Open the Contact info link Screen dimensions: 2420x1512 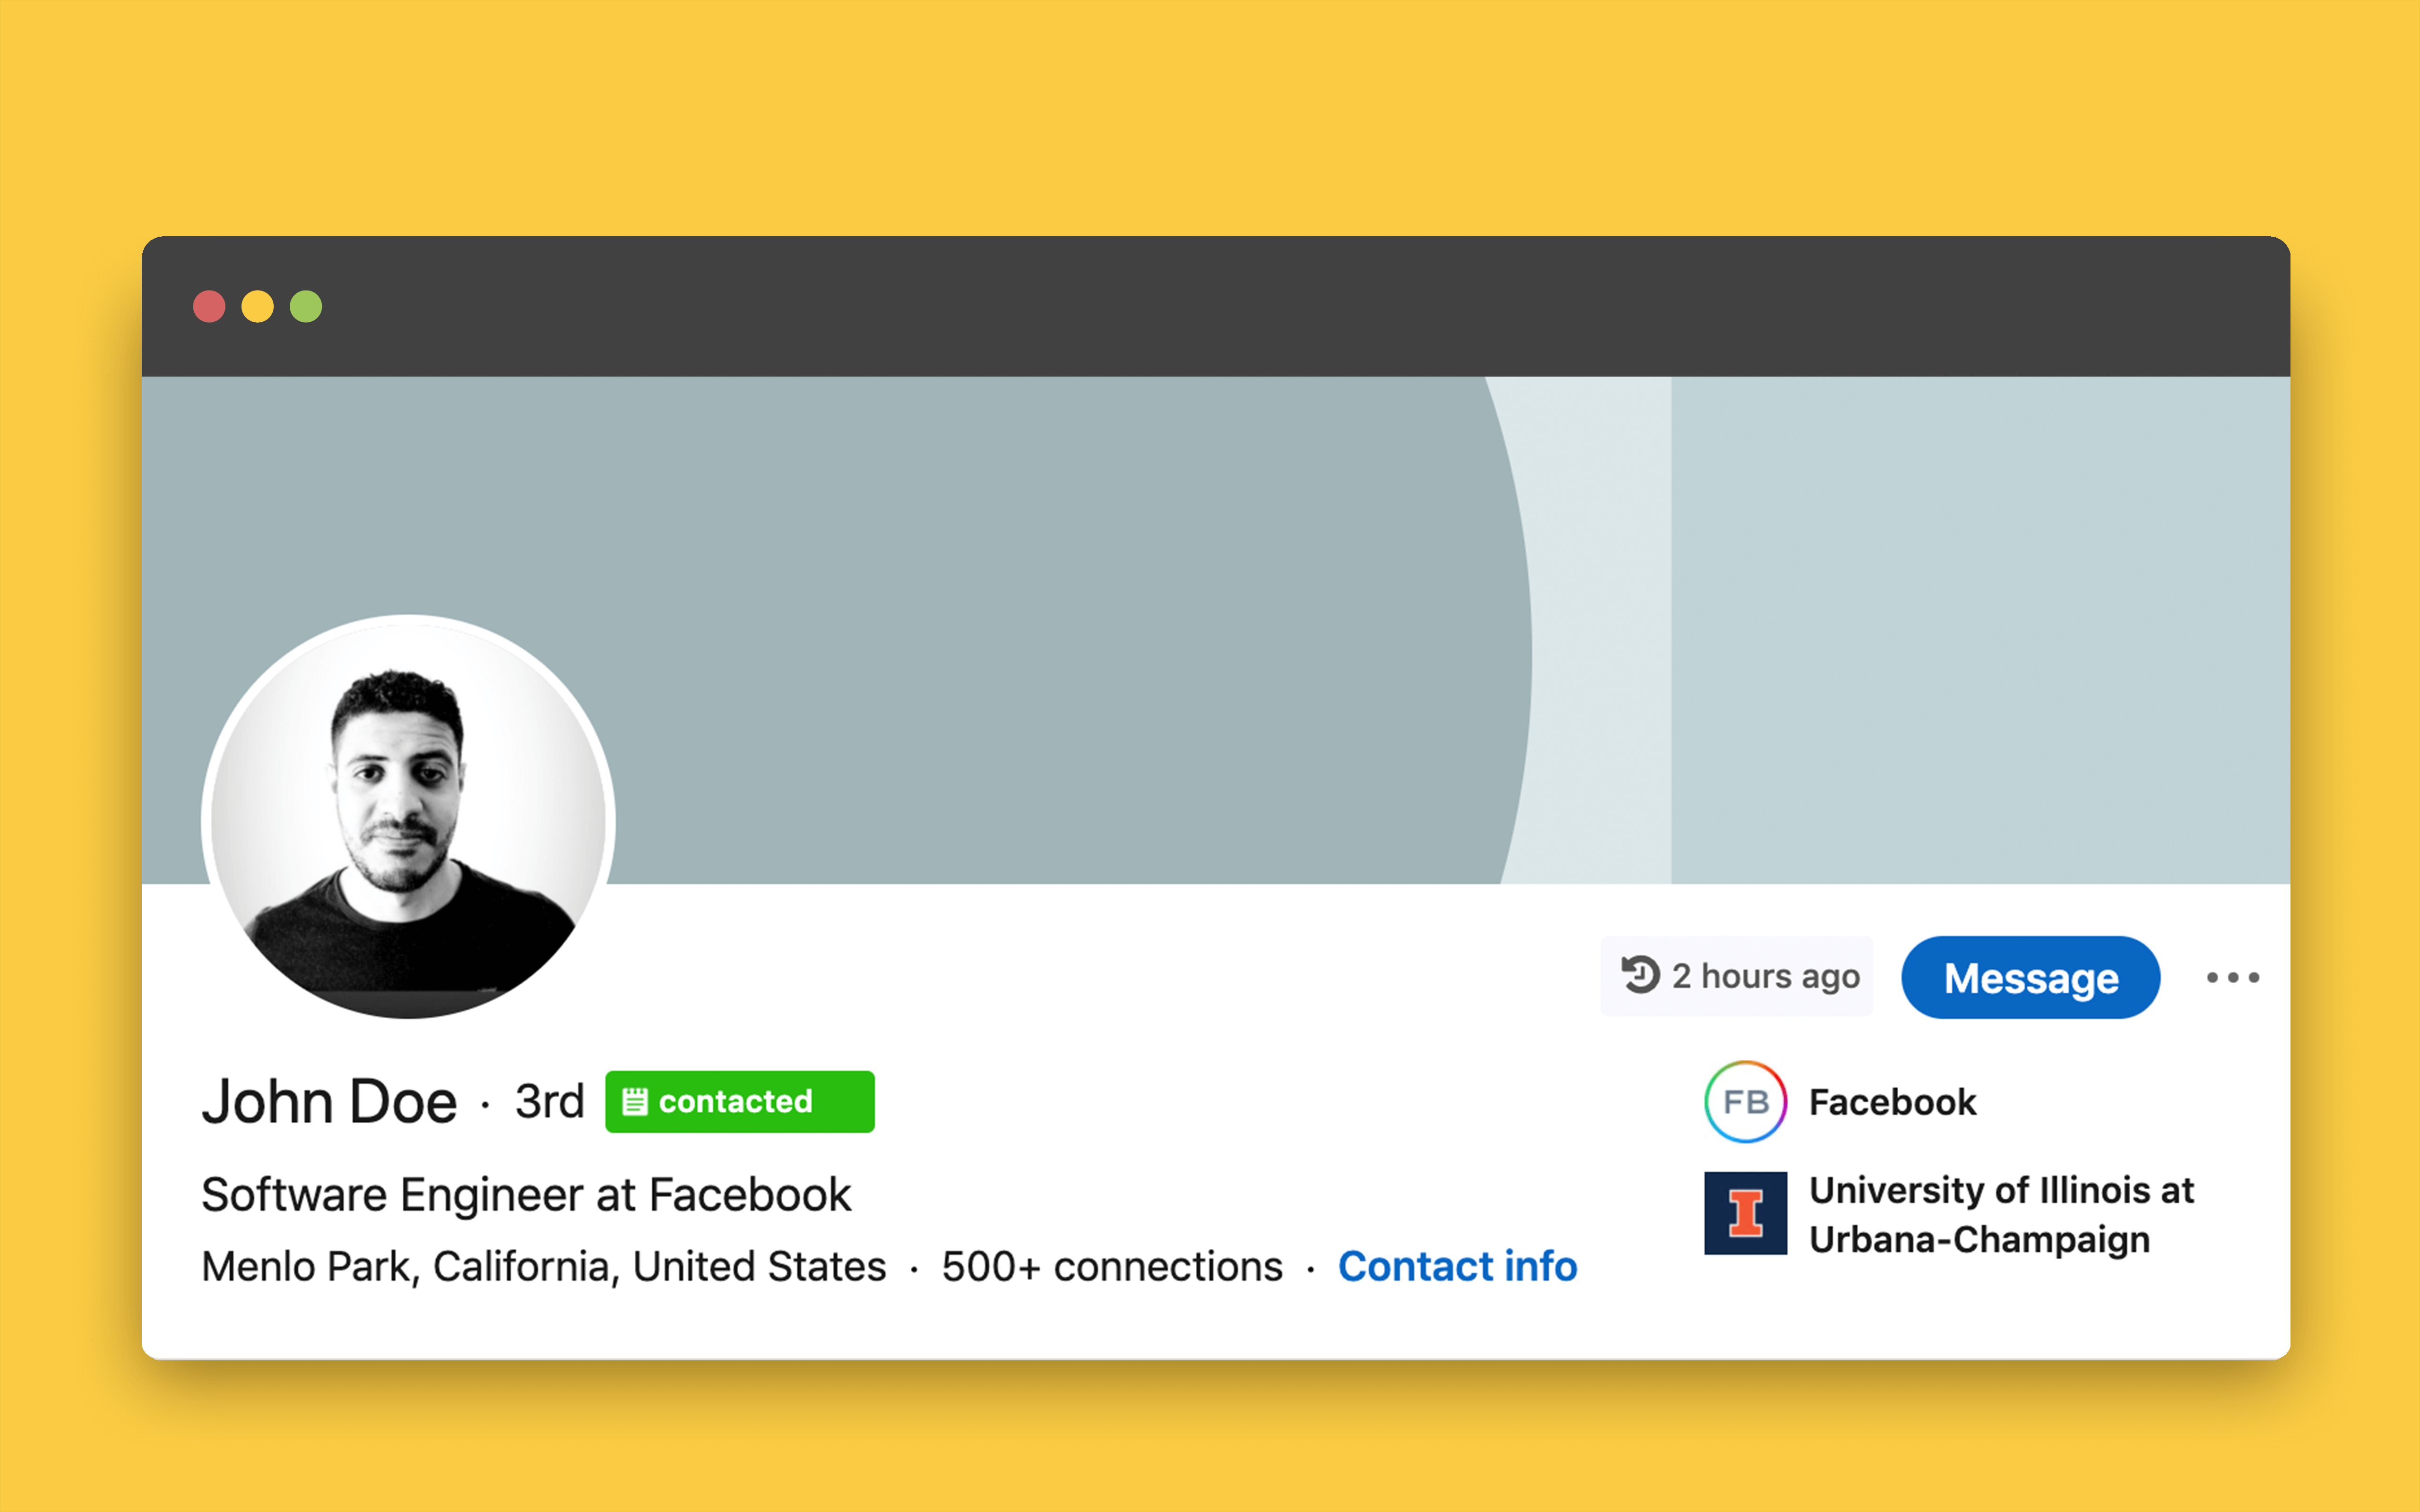click(x=1457, y=1267)
